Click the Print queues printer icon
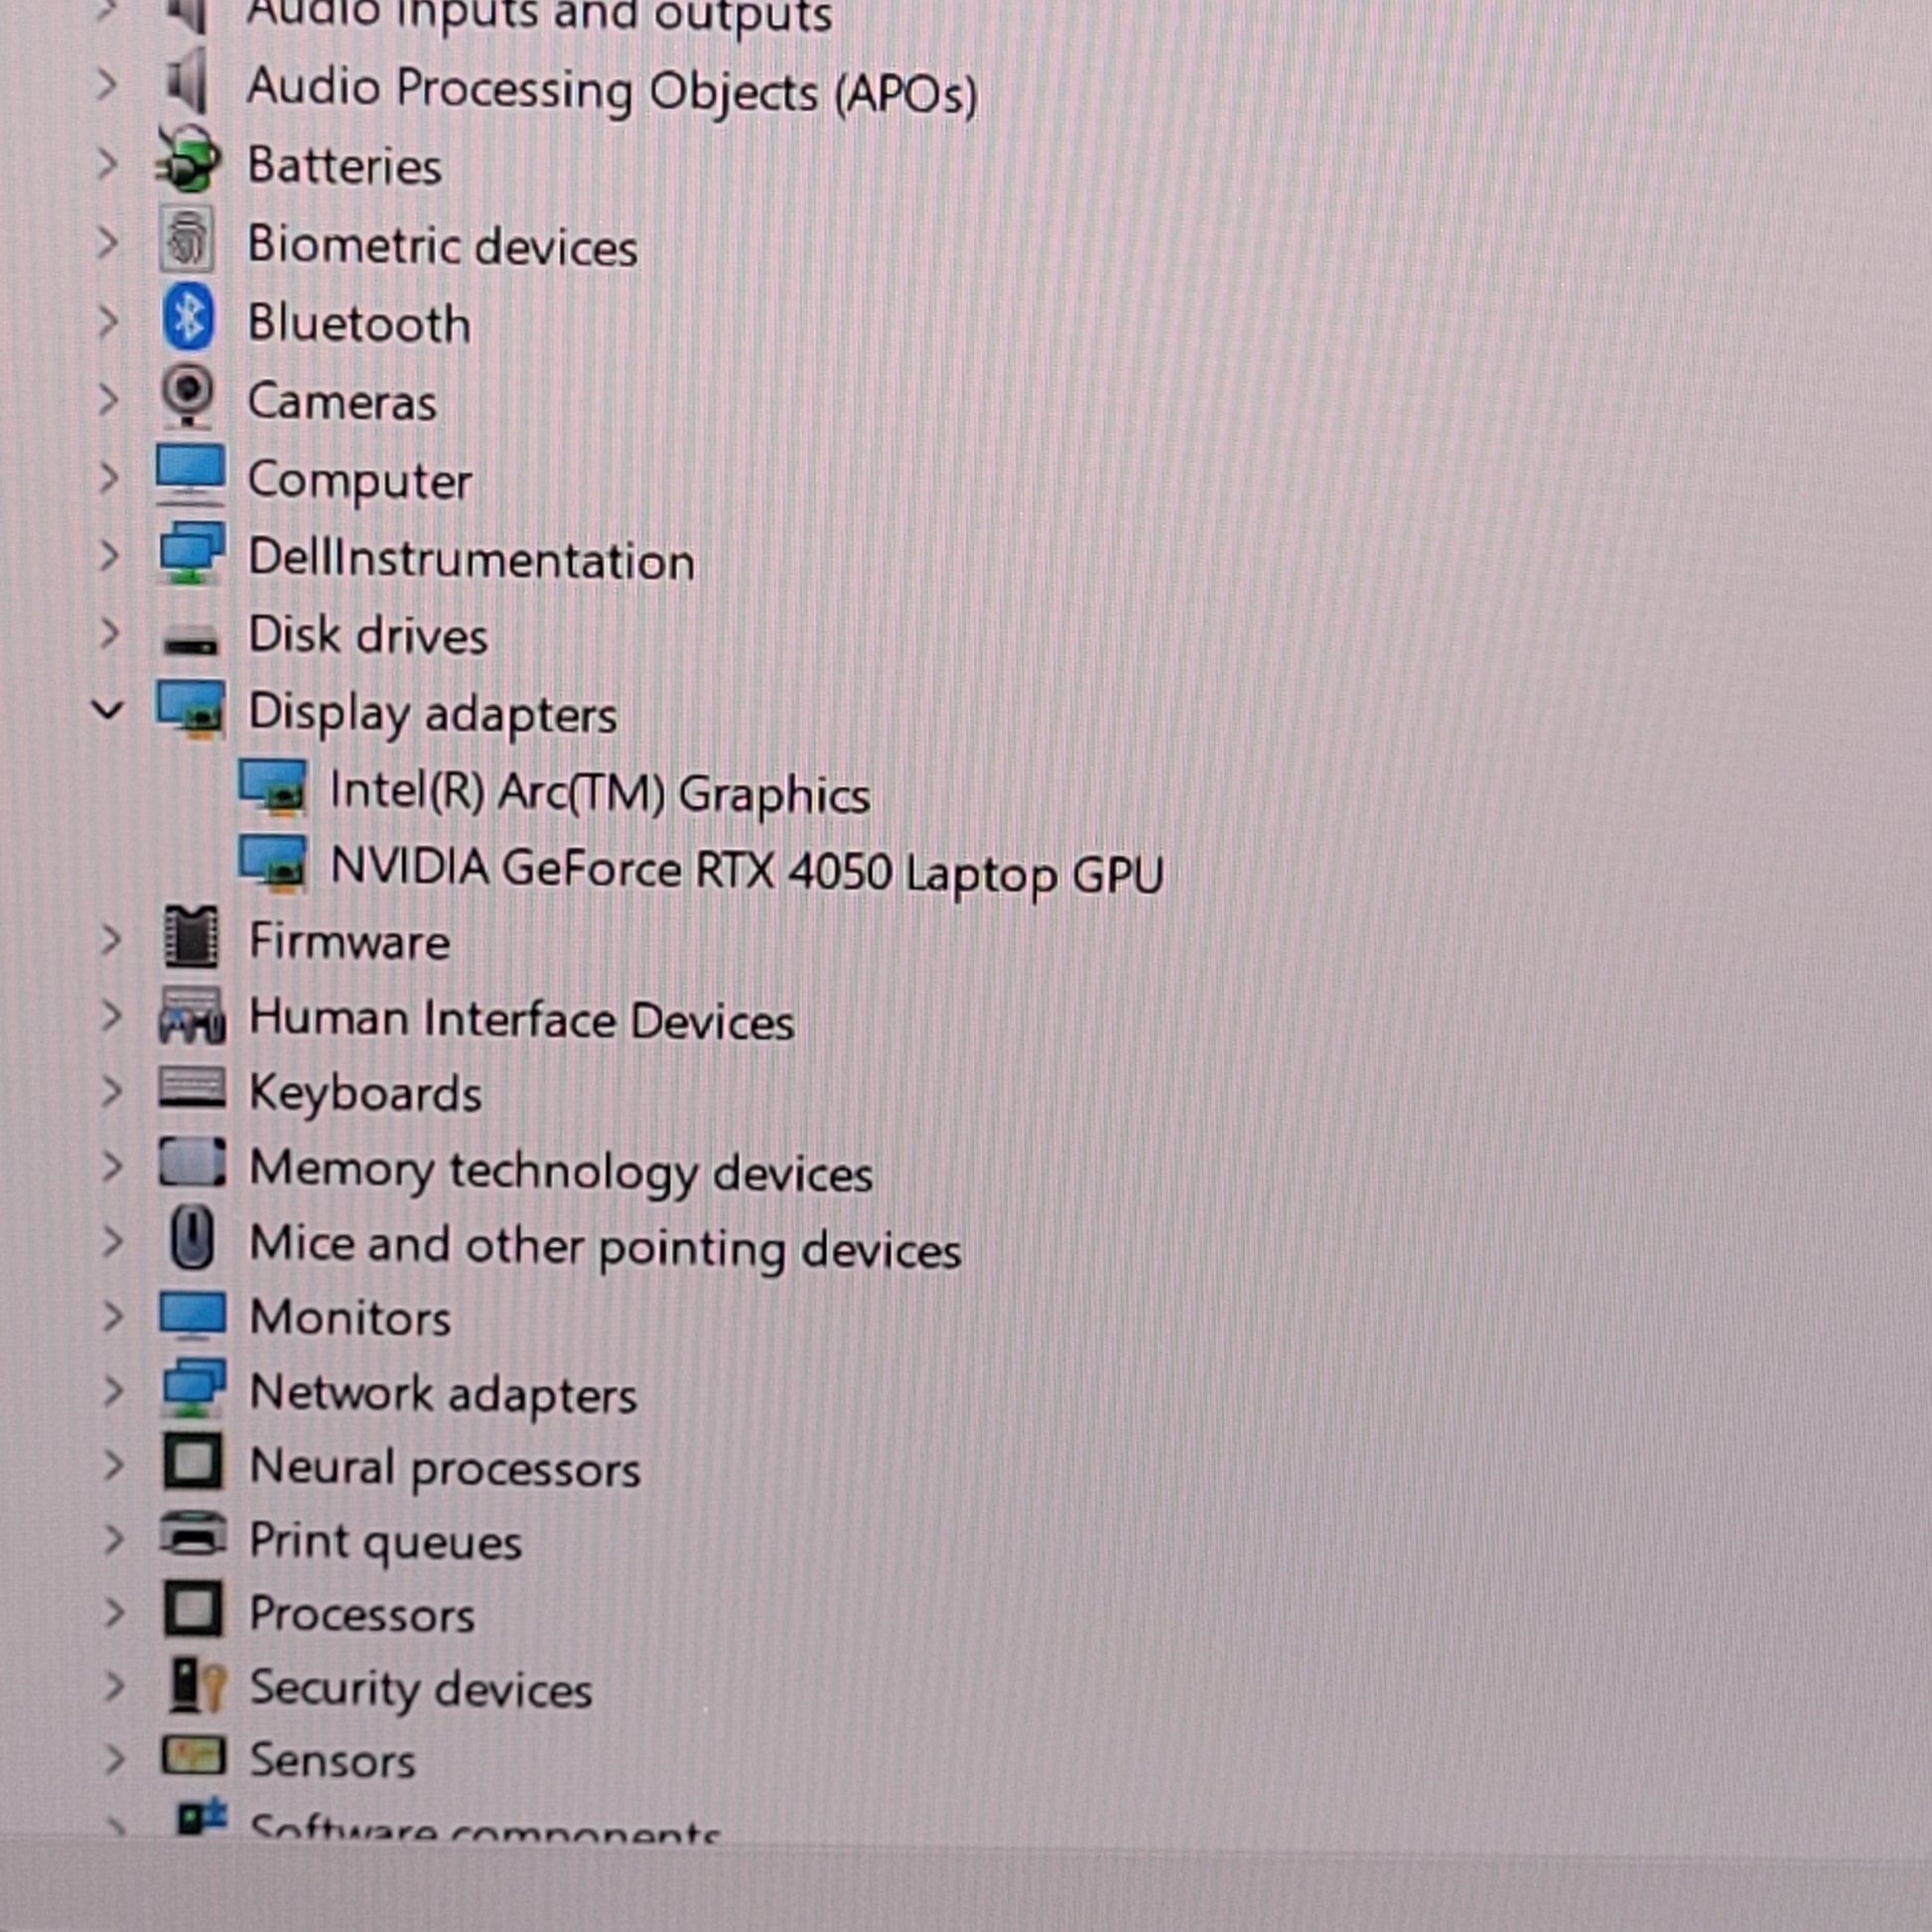 point(192,1537)
